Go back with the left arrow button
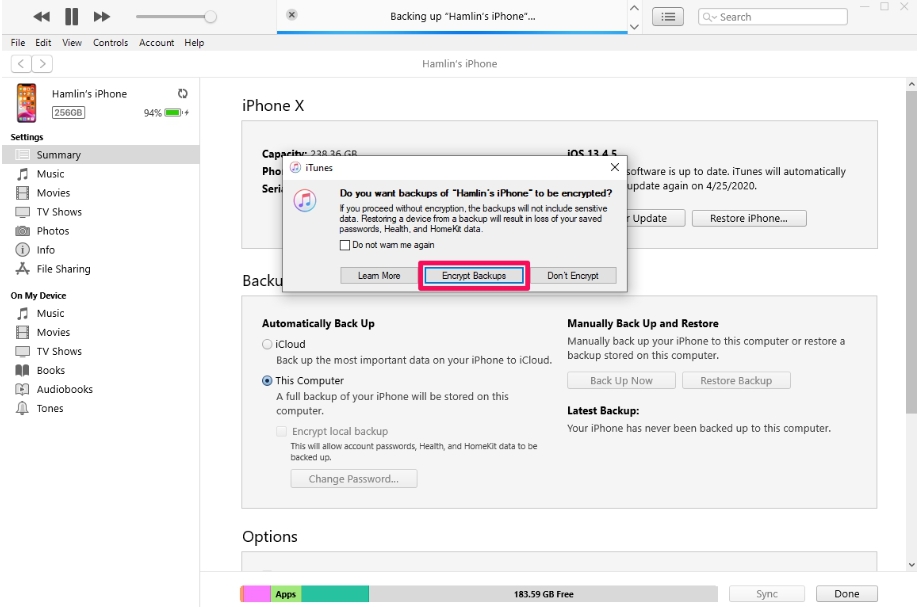This screenshot has height=607, width=918. pyautogui.click(x=21, y=64)
